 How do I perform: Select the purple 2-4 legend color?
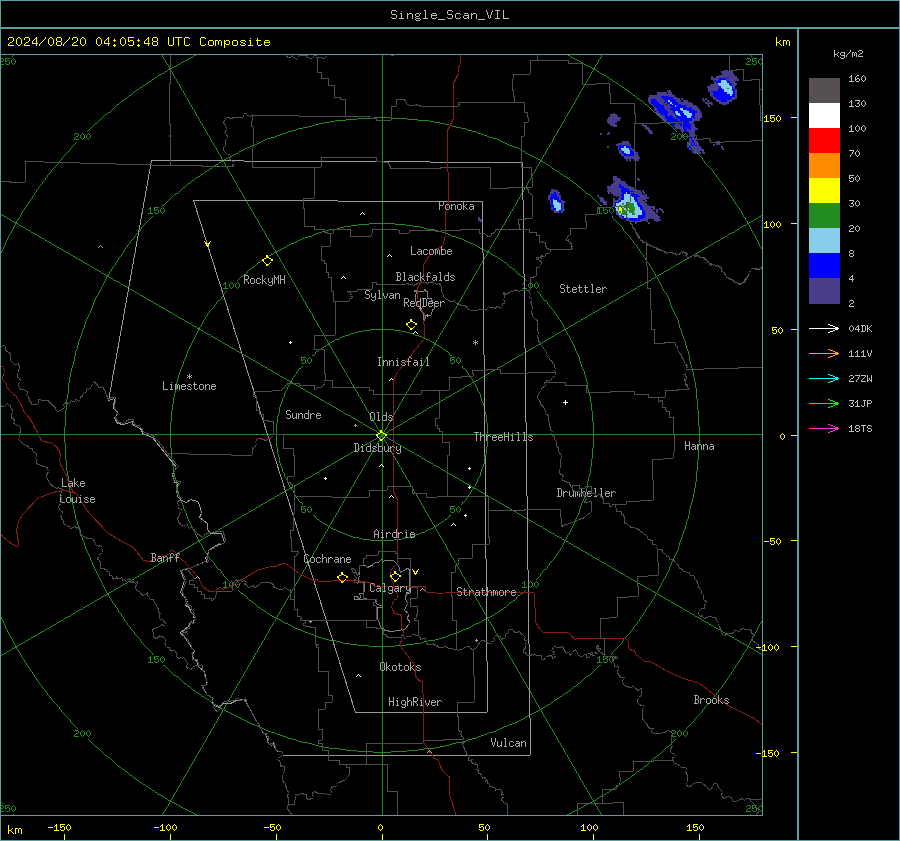pos(824,290)
